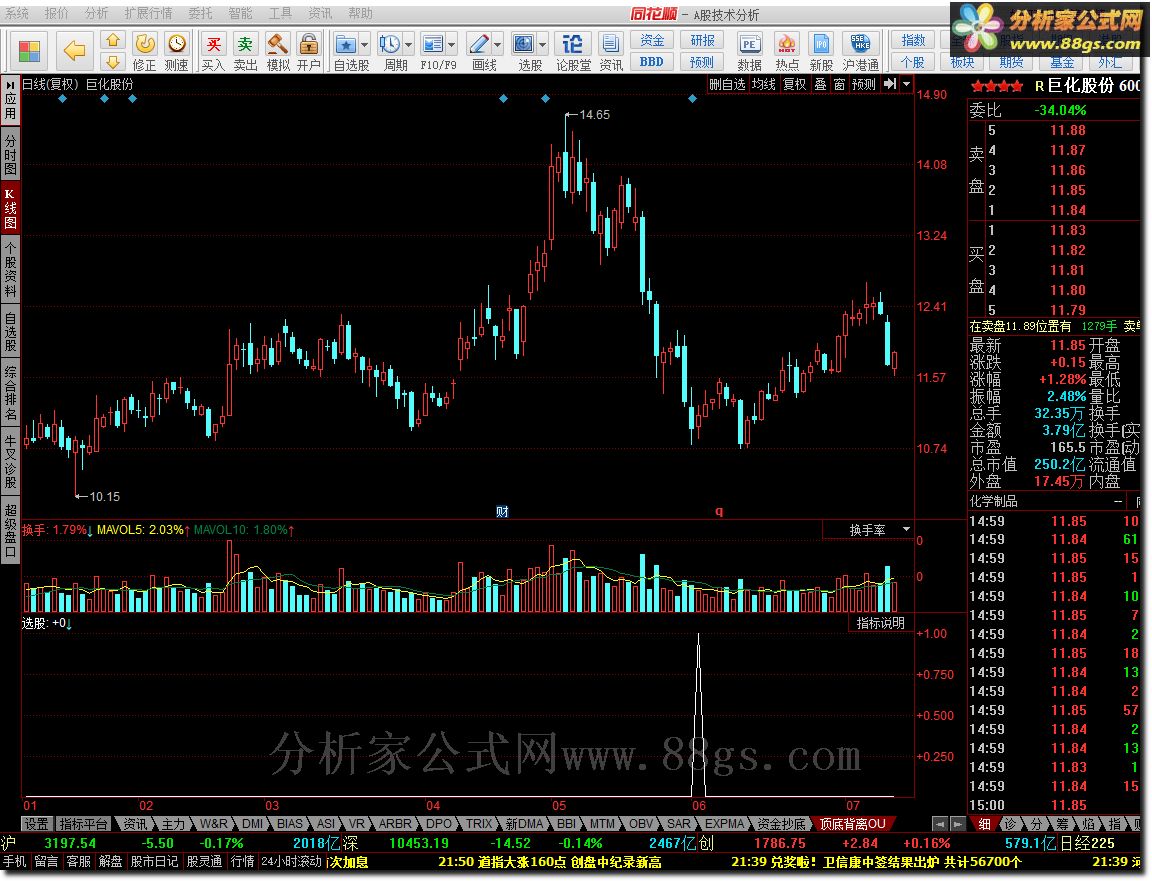Open 股市日记 in the bottom bar
1152x881 pixels.
154,862
